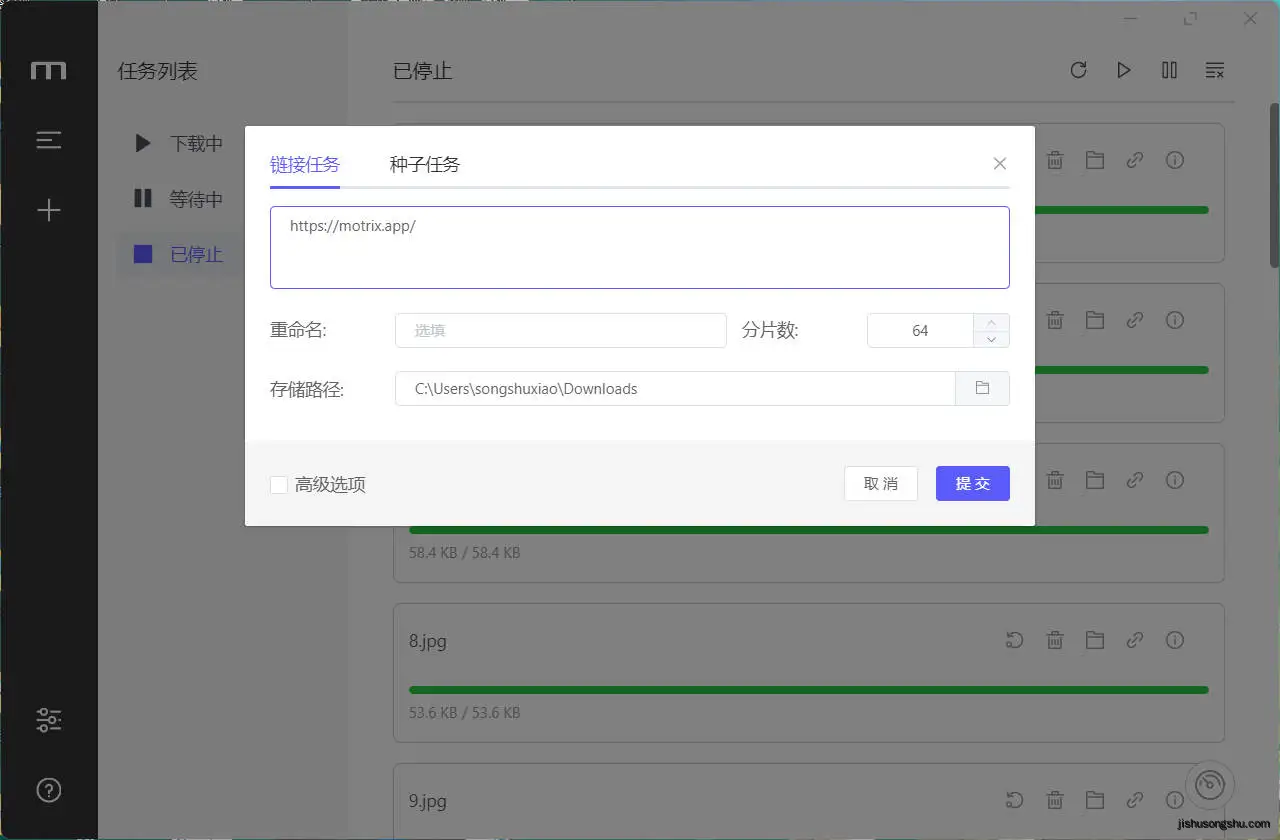Decrease 分片数 with the down arrow
Viewport: 1280px width, 840px height.
pos(991,339)
